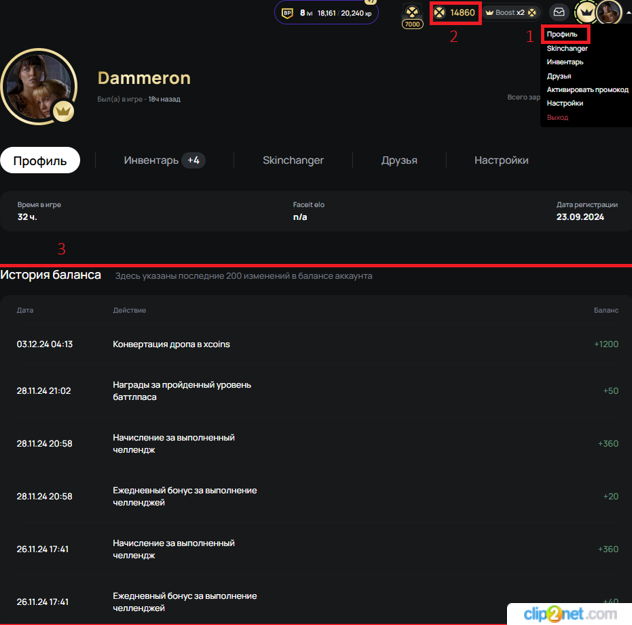Choose Активировать промокод in the dropdown menu
The image size is (632, 625).
(588, 89)
